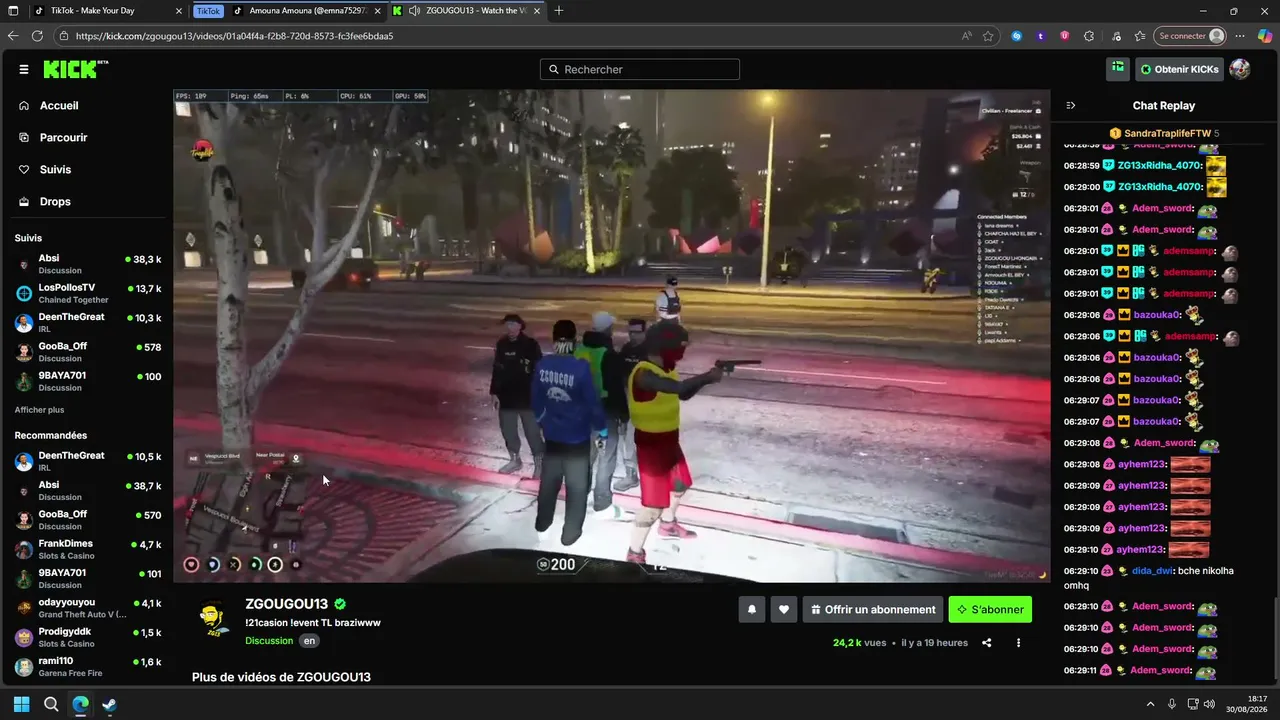Open Prodigyddk in the Recommandées list

pyautogui.click(x=88, y=637)
